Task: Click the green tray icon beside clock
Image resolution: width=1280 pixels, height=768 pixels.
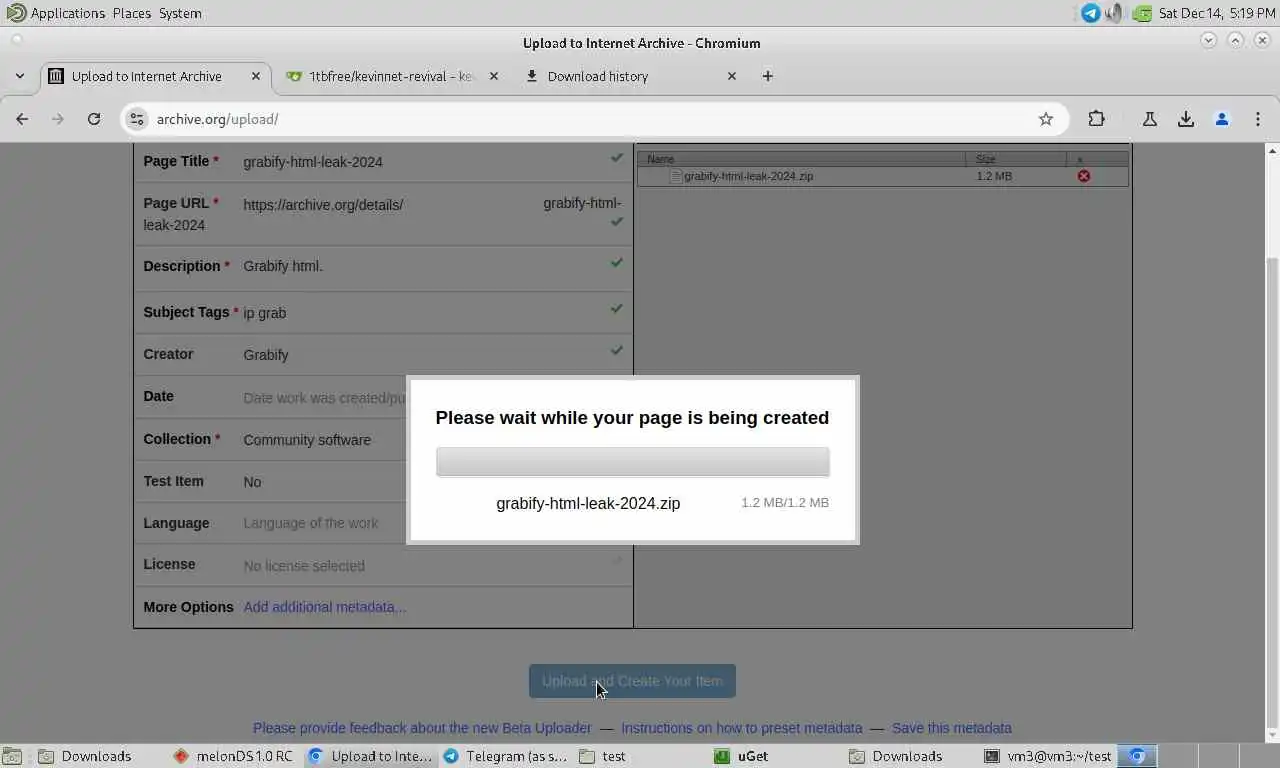Action: 1142,13
